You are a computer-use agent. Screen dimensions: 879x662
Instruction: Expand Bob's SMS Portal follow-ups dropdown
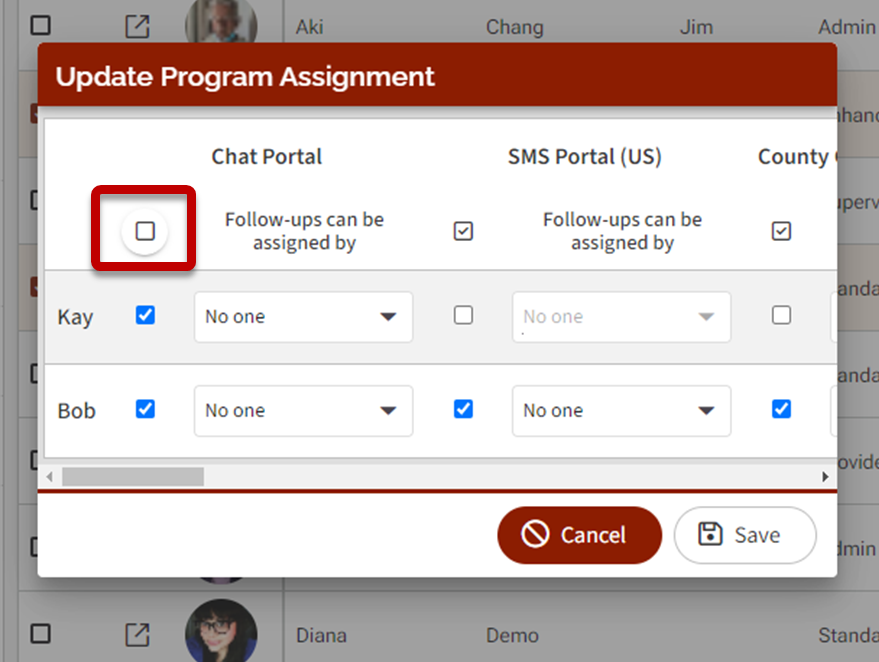tap(621, 411)
